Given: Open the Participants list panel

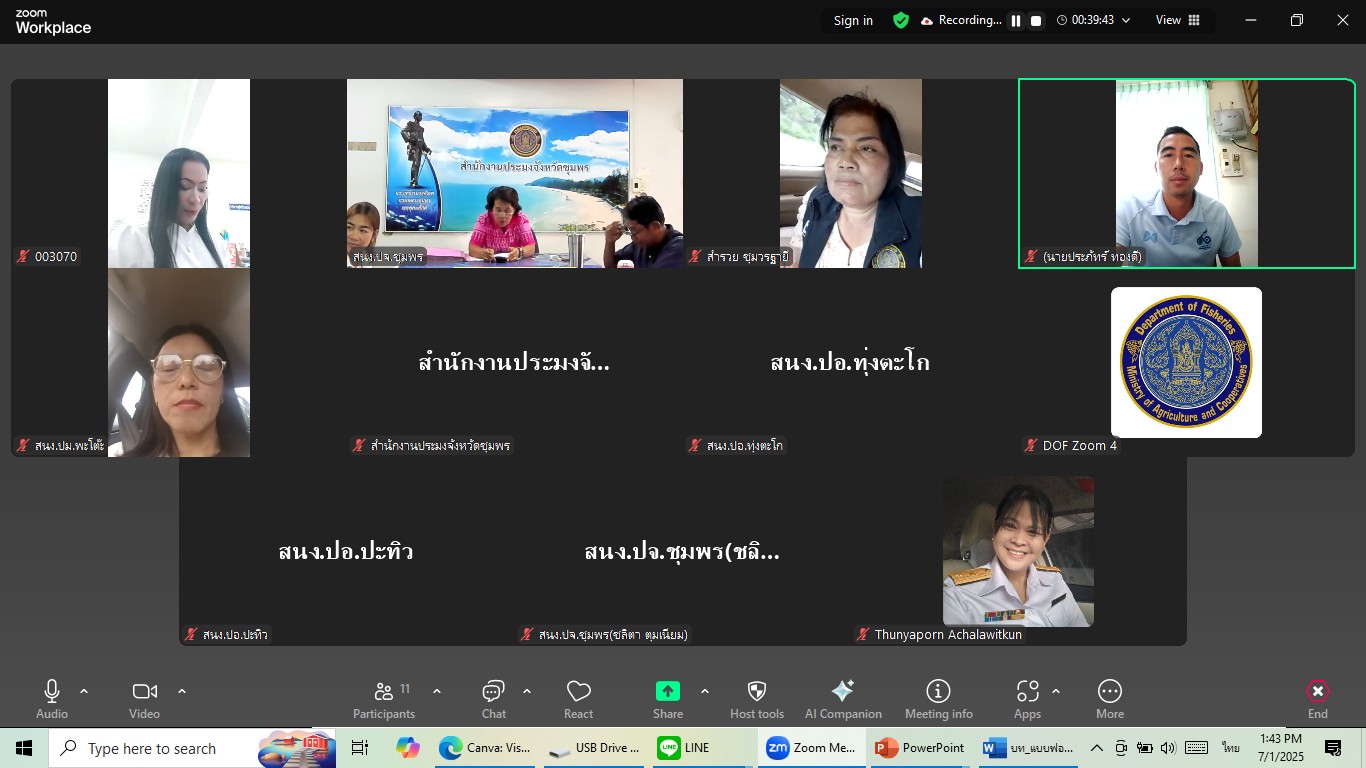Looking at the screenshot, I should click(x=384, y=691).
